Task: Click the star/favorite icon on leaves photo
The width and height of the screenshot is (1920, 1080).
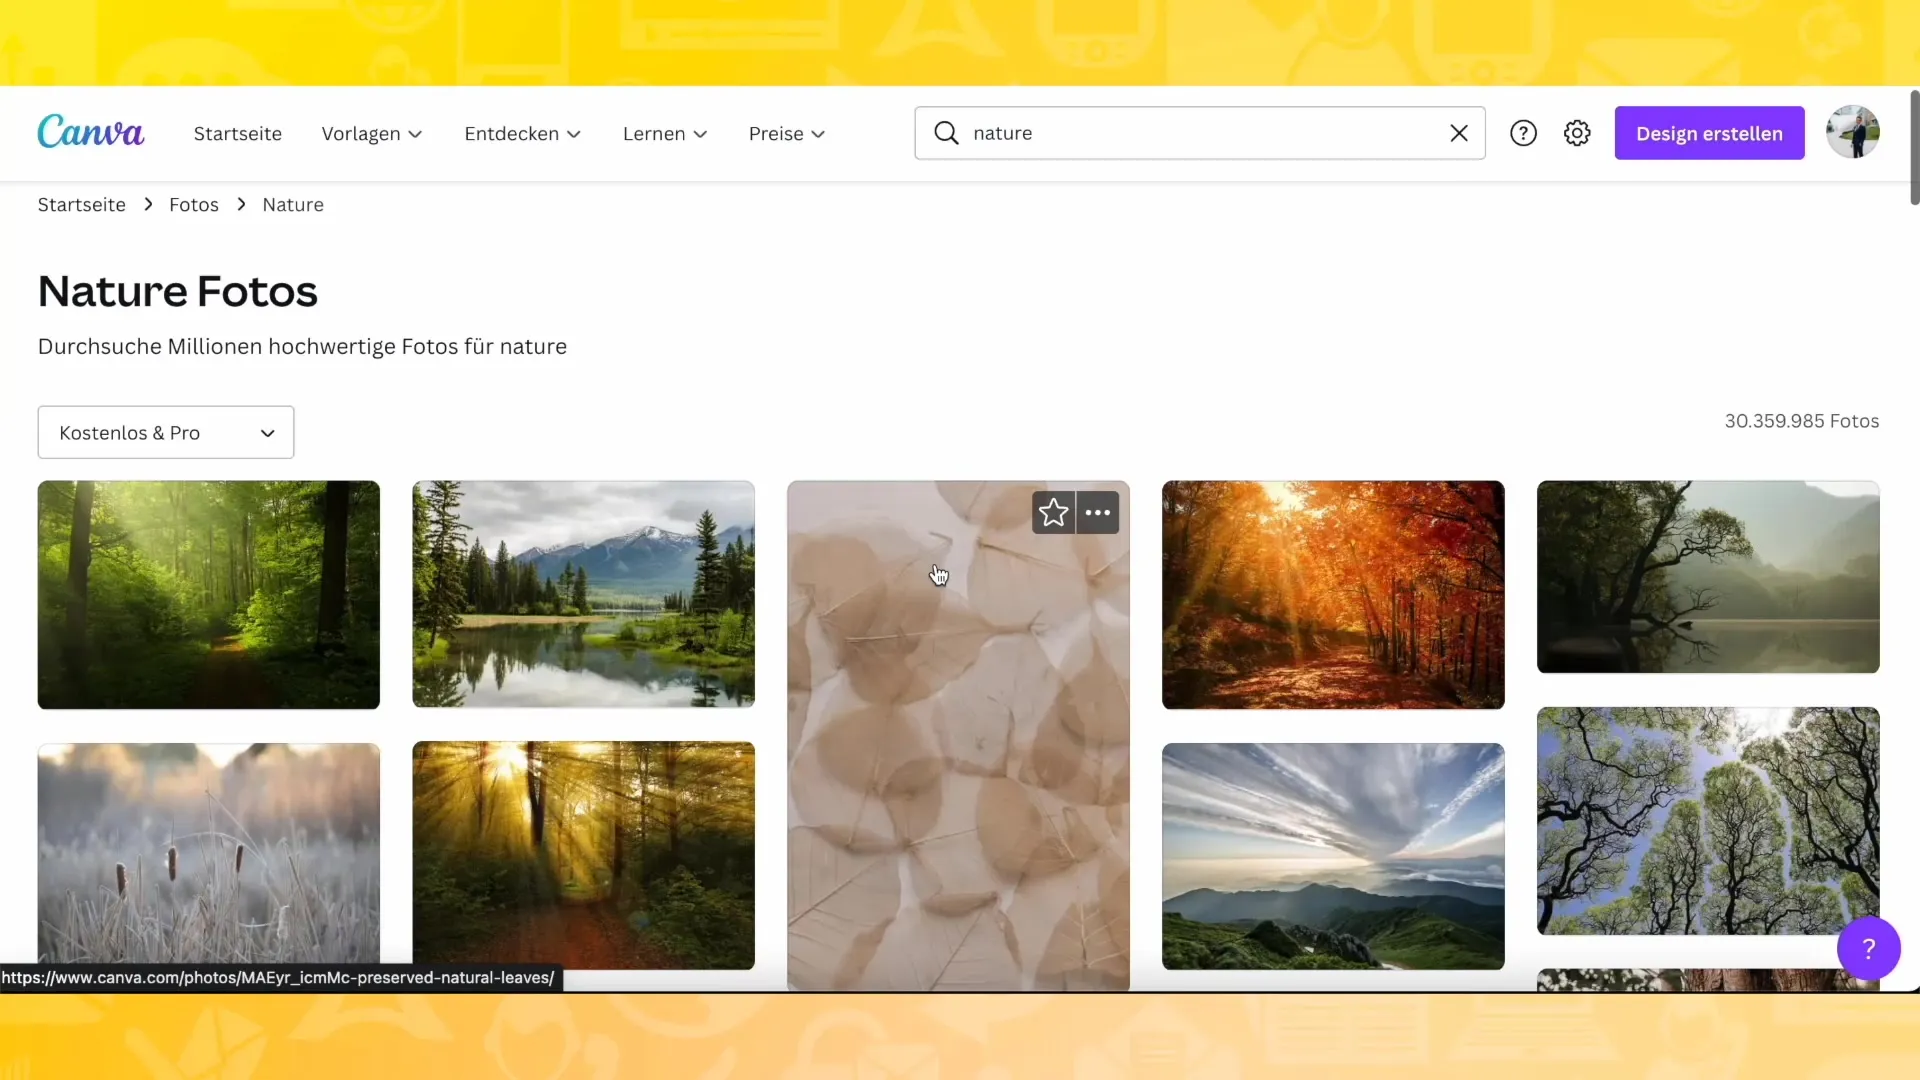Action: click(x=1054, y=513)
